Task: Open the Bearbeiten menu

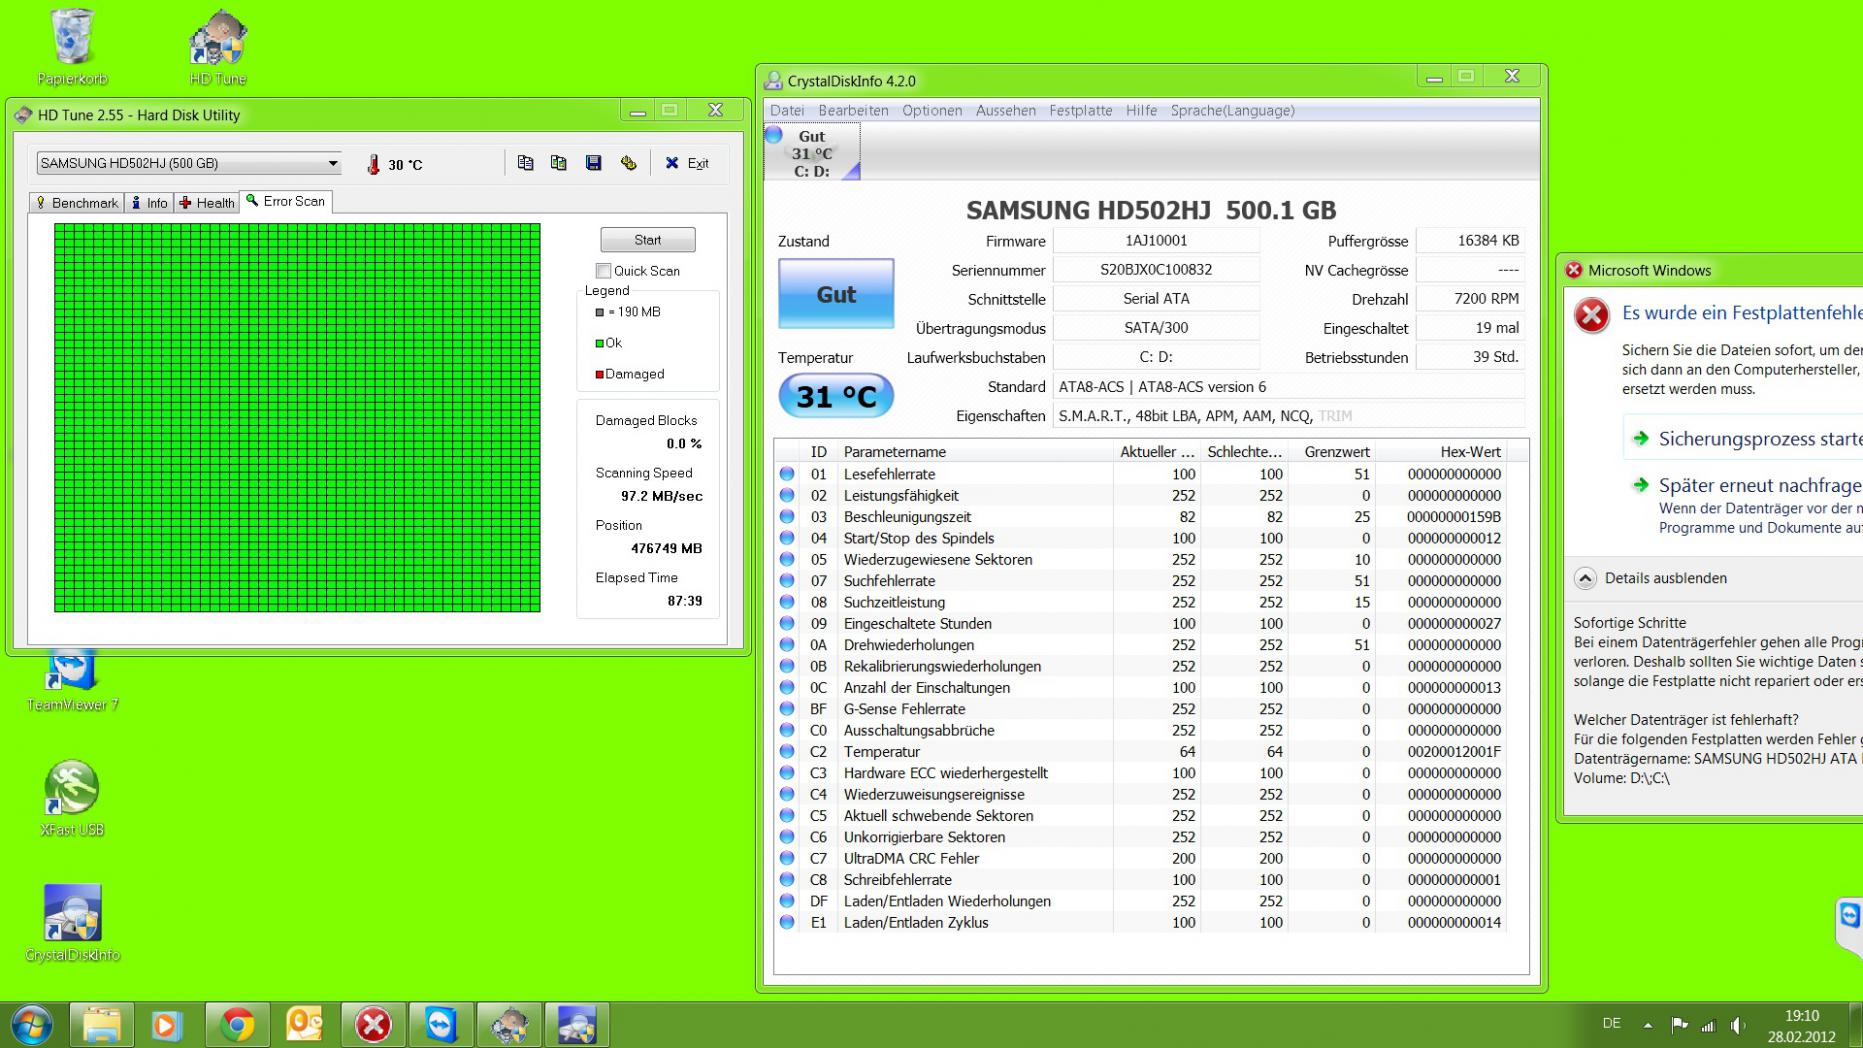Action: [853, 110]
